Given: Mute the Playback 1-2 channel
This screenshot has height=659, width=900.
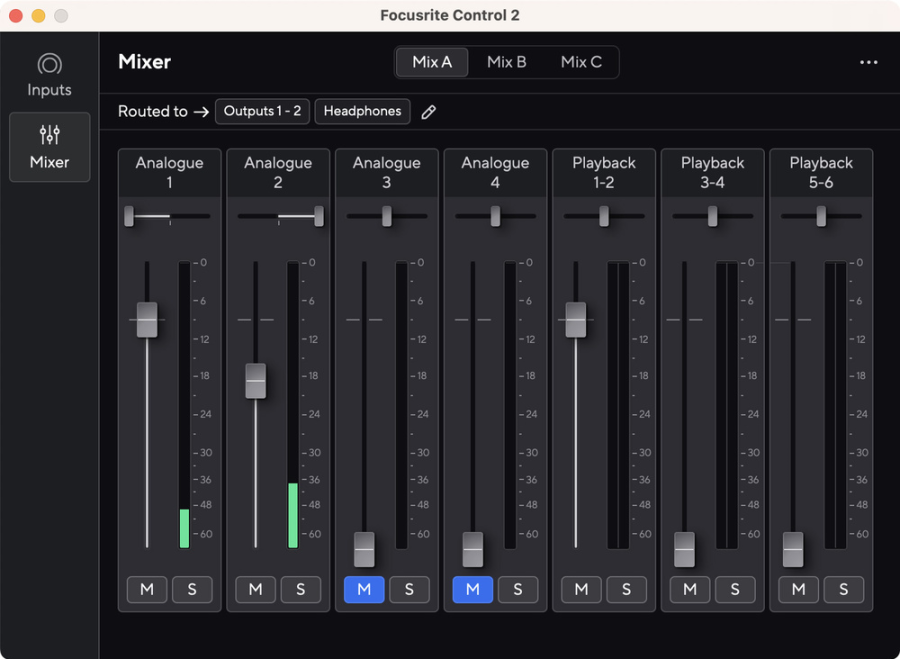Looking at the screenshot, I should (x=581, y=590).
